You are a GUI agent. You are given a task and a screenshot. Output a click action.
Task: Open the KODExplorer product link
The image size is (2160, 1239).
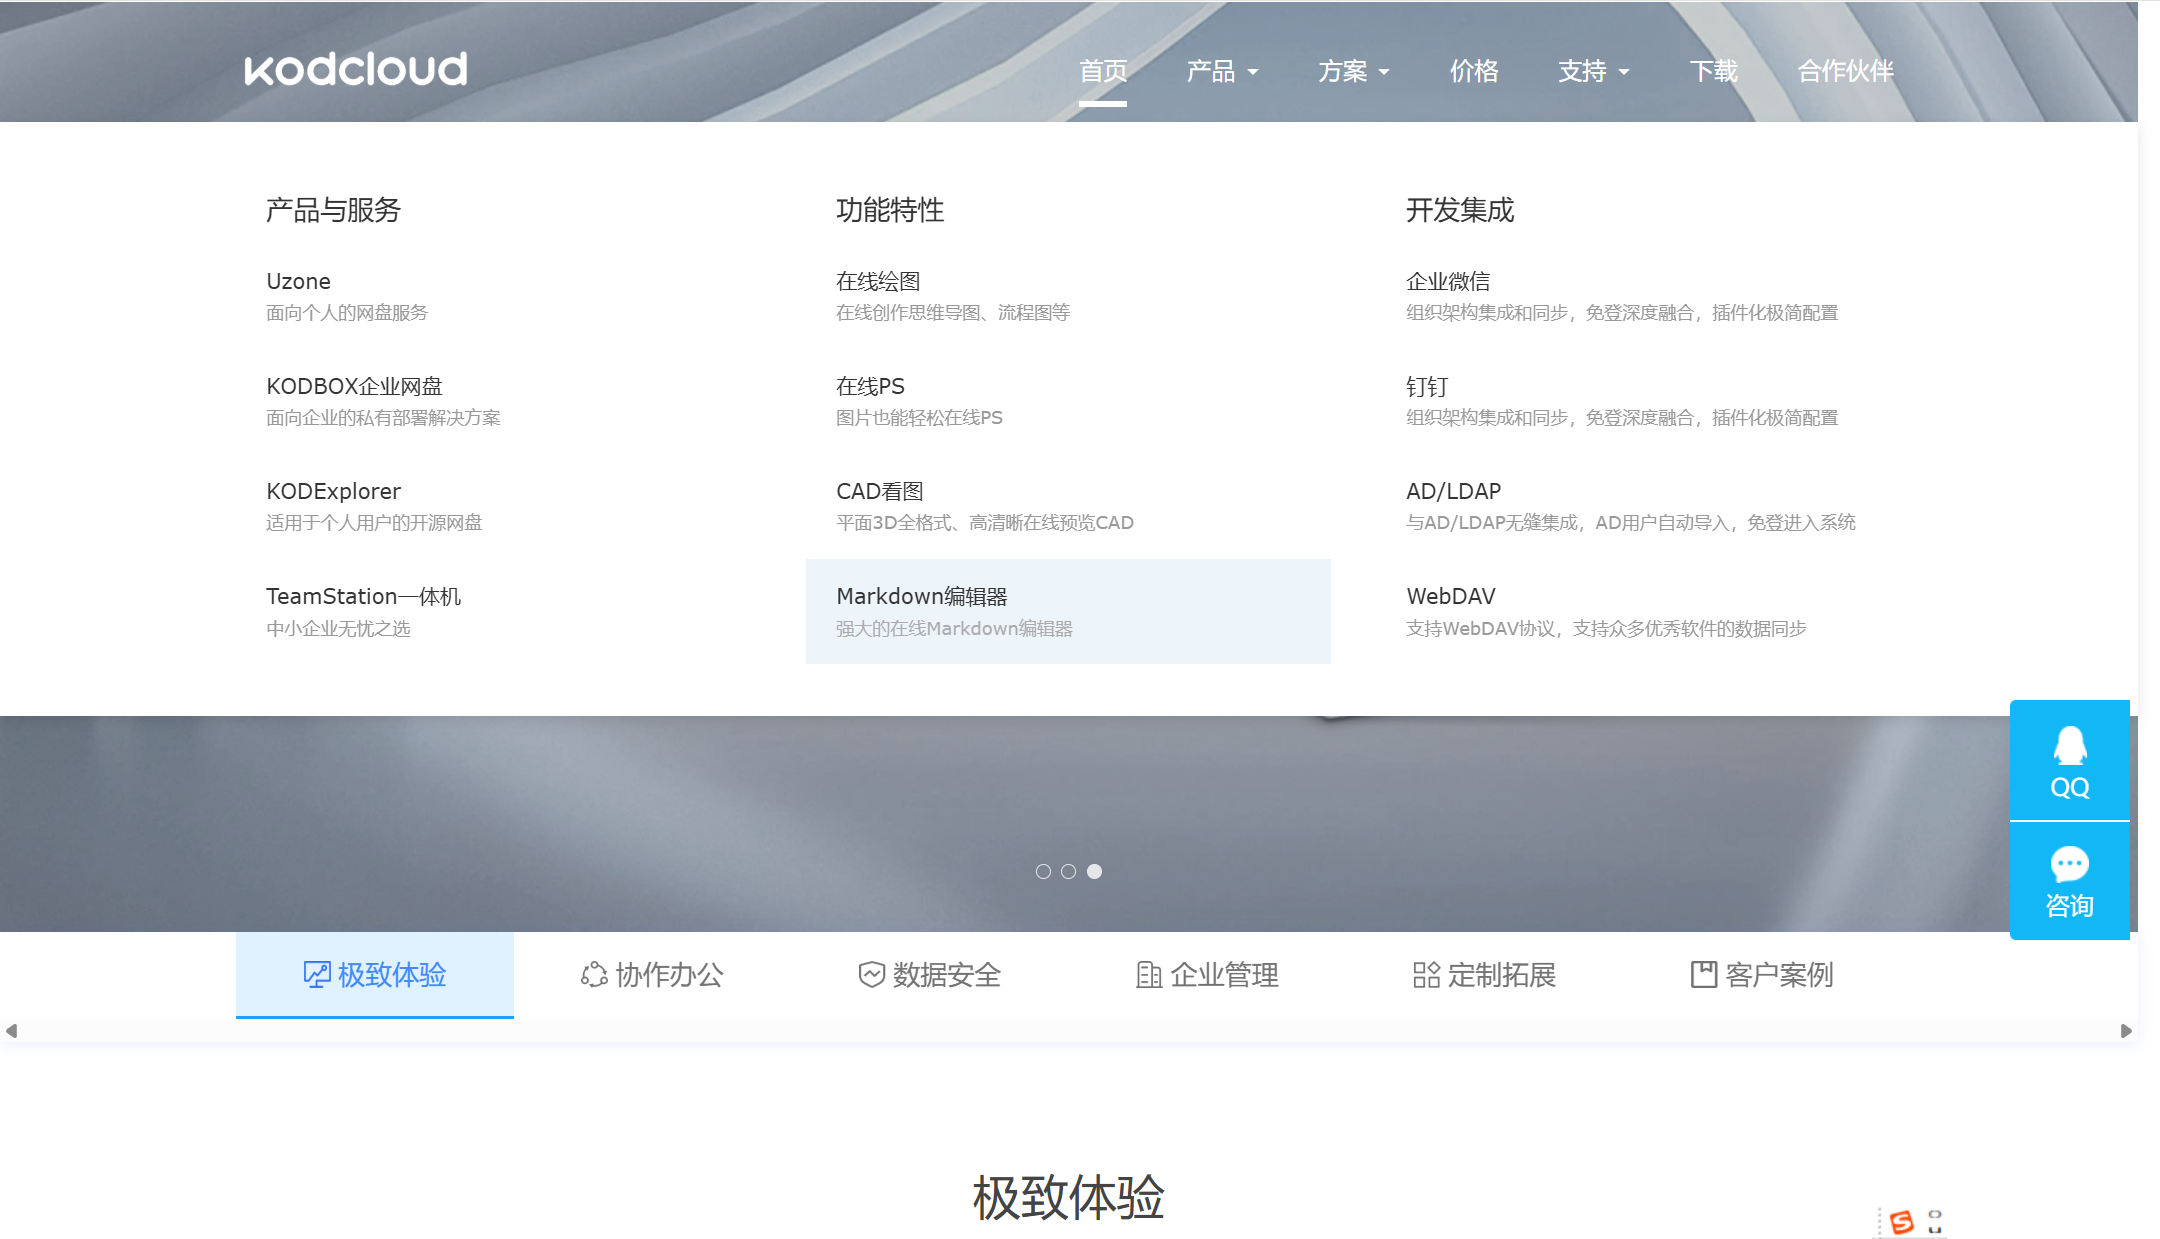click(x=332, y=490)
